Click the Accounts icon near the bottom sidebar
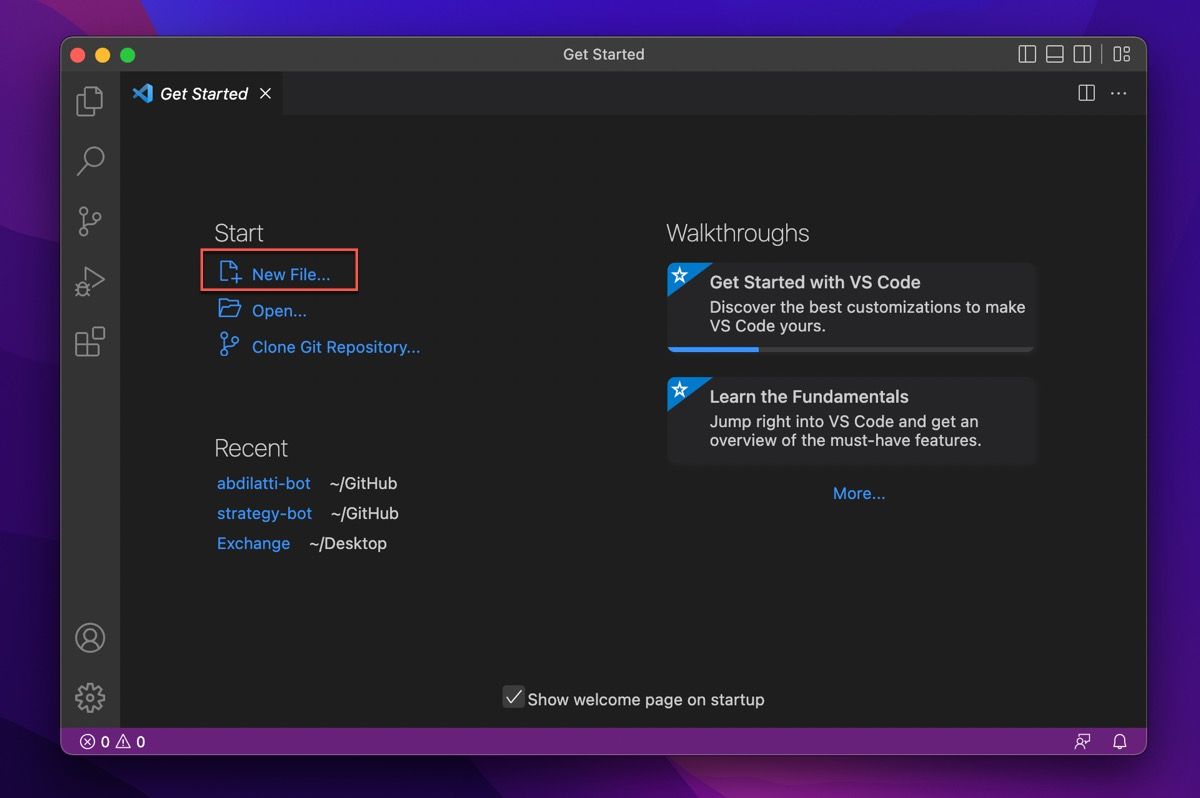 click(x=90, y=637)
